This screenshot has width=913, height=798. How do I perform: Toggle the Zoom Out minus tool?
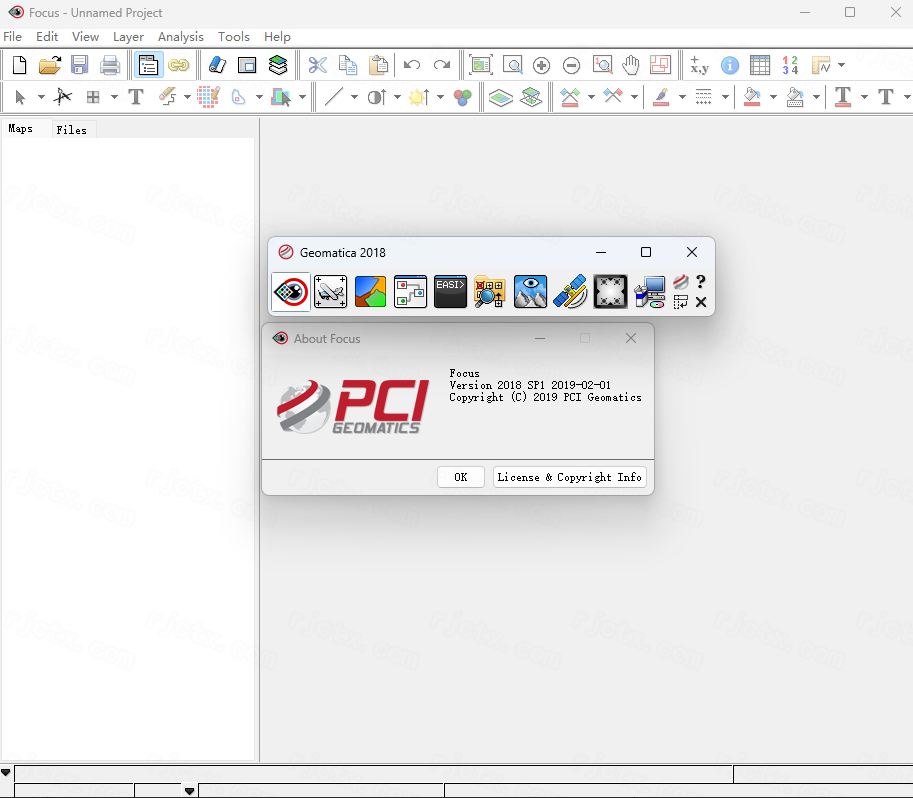[x=571, y=66]
